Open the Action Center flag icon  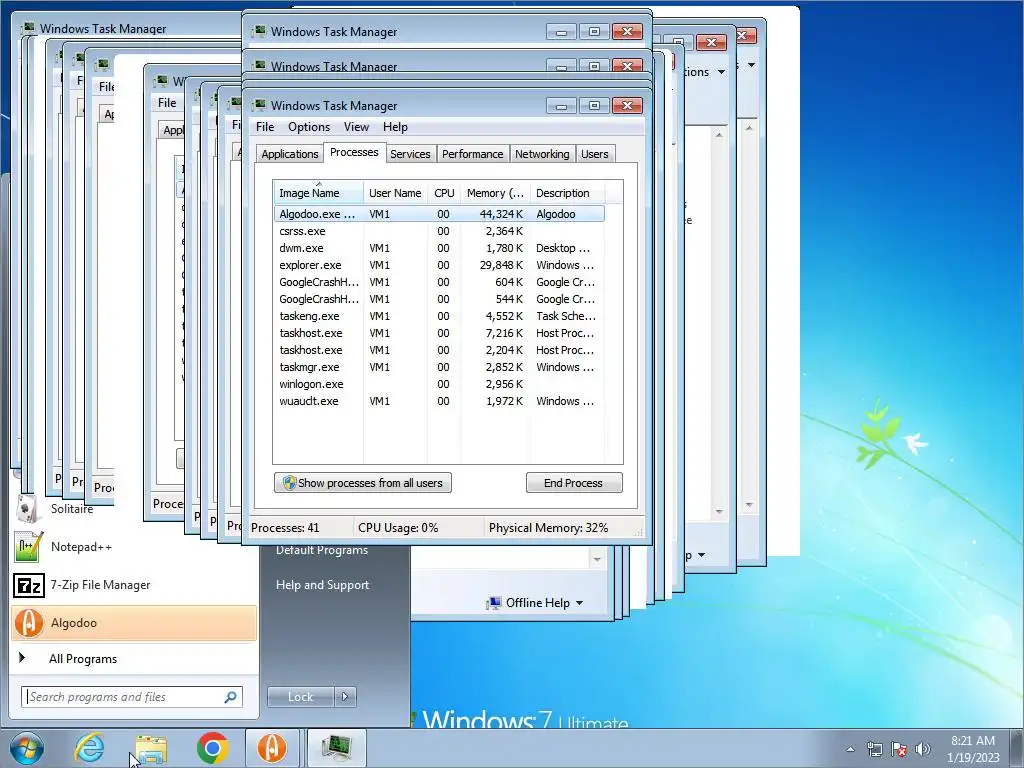(899, 749)
